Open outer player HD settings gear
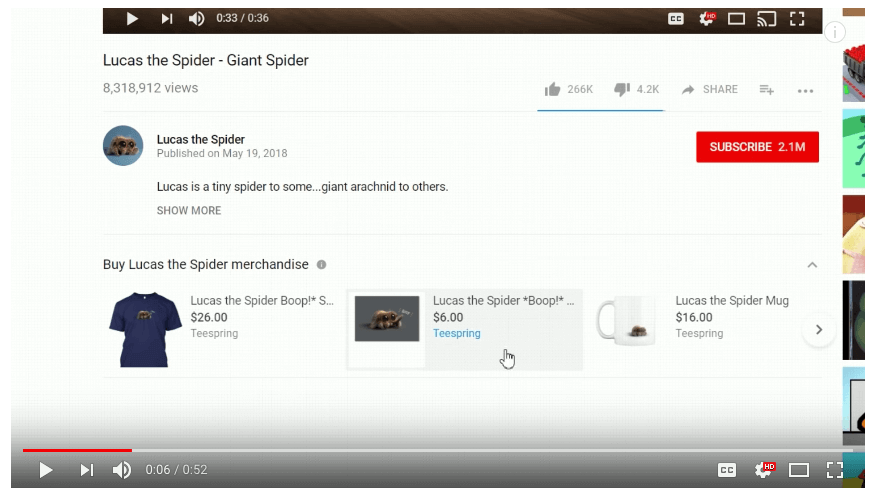This screenshot has width=871, height=496. pos(764,470)
